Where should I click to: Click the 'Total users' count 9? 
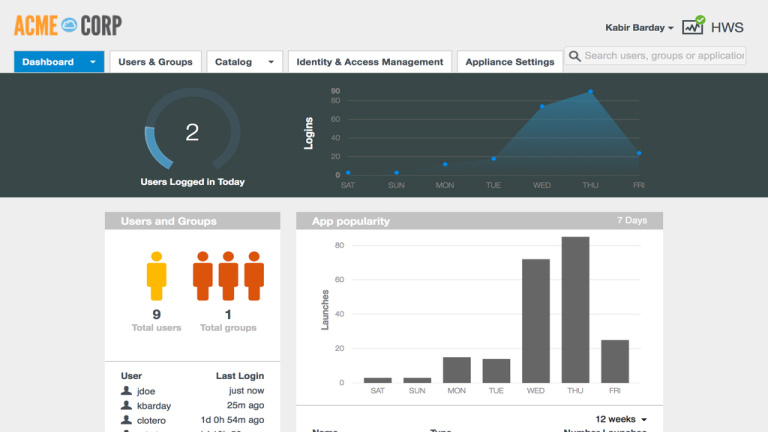point(157,314)
